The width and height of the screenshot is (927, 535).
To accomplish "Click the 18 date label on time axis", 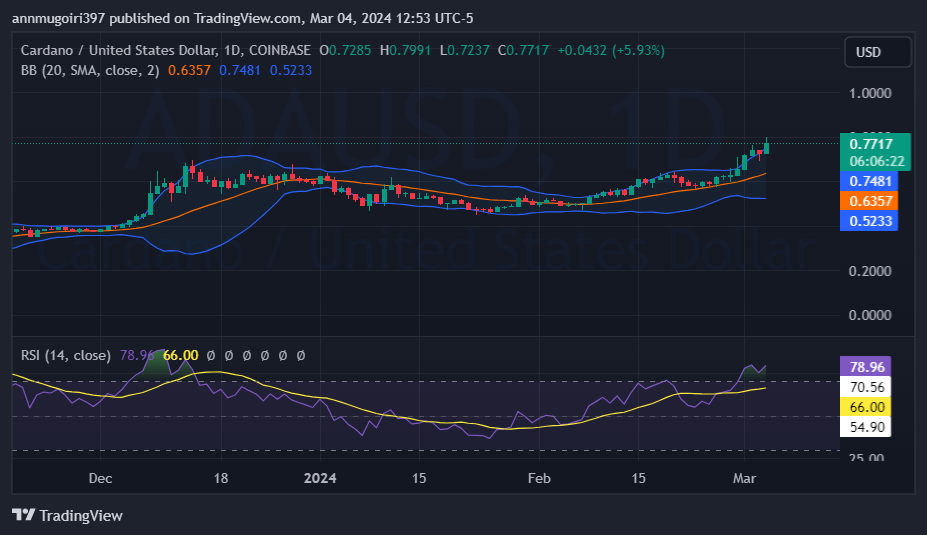I will (221, 478).
